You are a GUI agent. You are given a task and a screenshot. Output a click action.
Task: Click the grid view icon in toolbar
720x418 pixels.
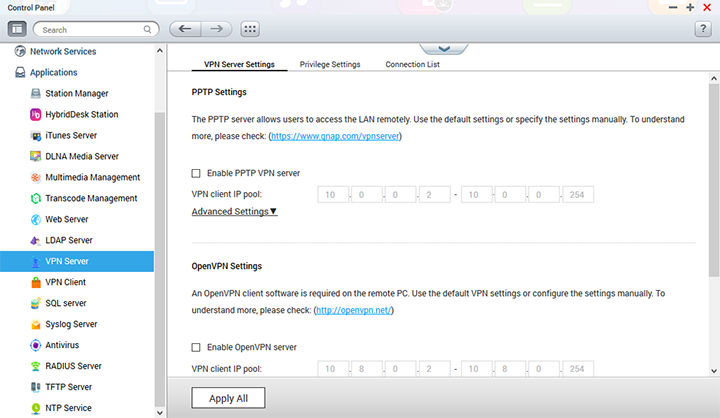[x=249, y=29]
